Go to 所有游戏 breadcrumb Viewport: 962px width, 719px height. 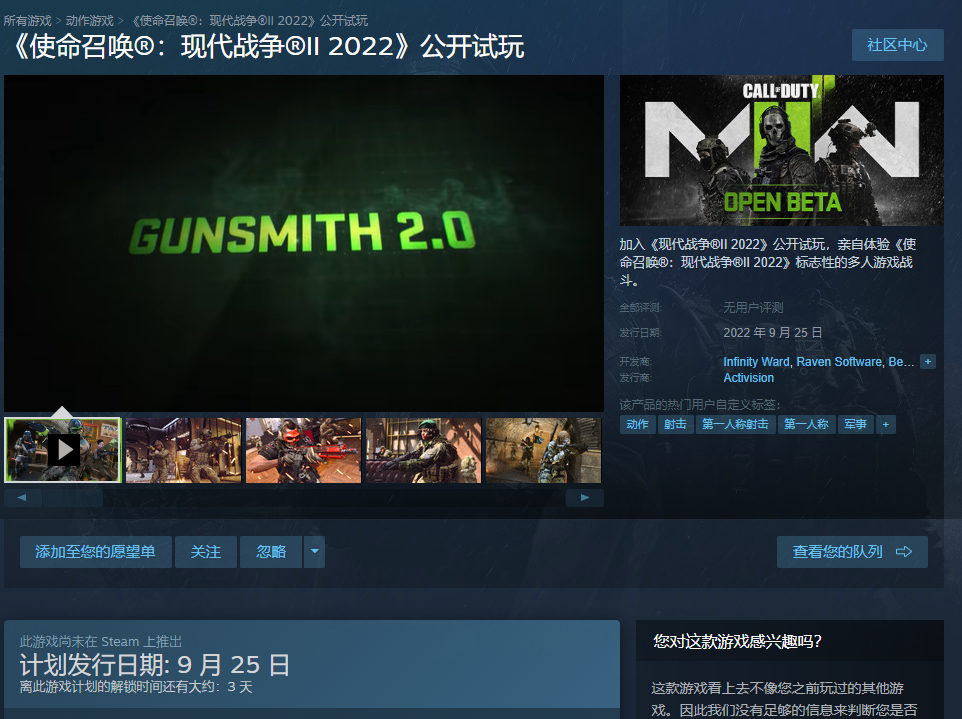(28, 21)
